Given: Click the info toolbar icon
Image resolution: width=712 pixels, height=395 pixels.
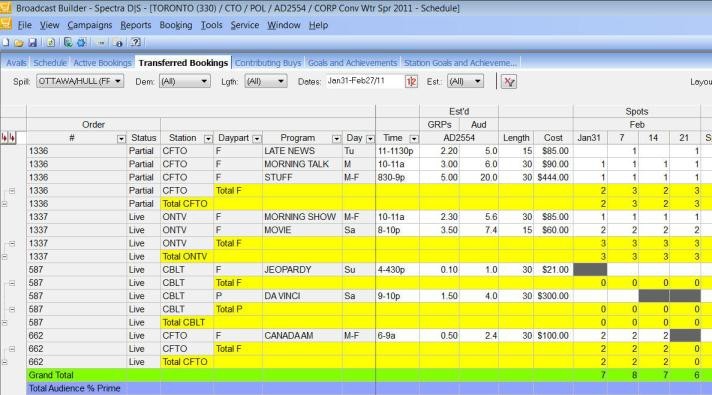Looking at the screenshot, I should tap(118, 43).
